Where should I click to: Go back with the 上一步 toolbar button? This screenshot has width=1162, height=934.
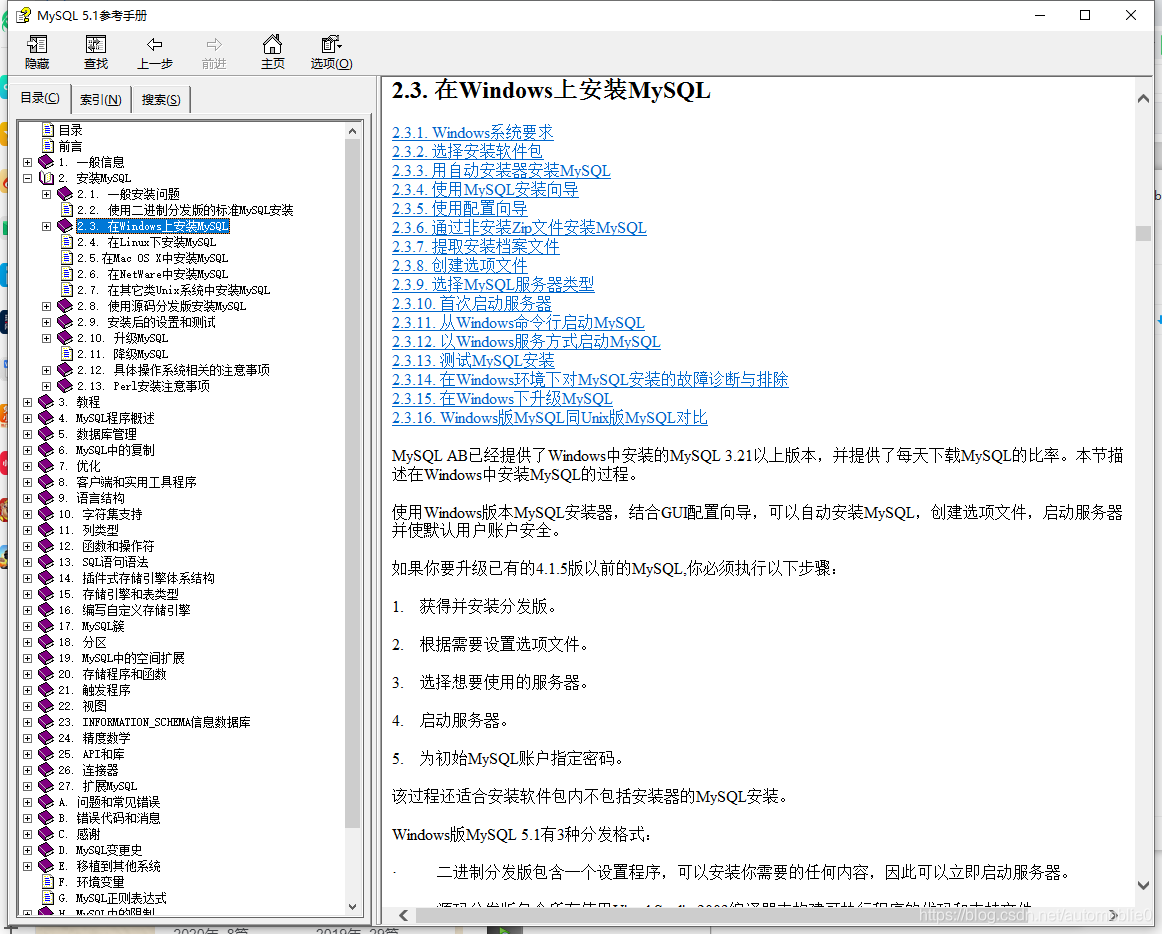(x=155, y=53)
